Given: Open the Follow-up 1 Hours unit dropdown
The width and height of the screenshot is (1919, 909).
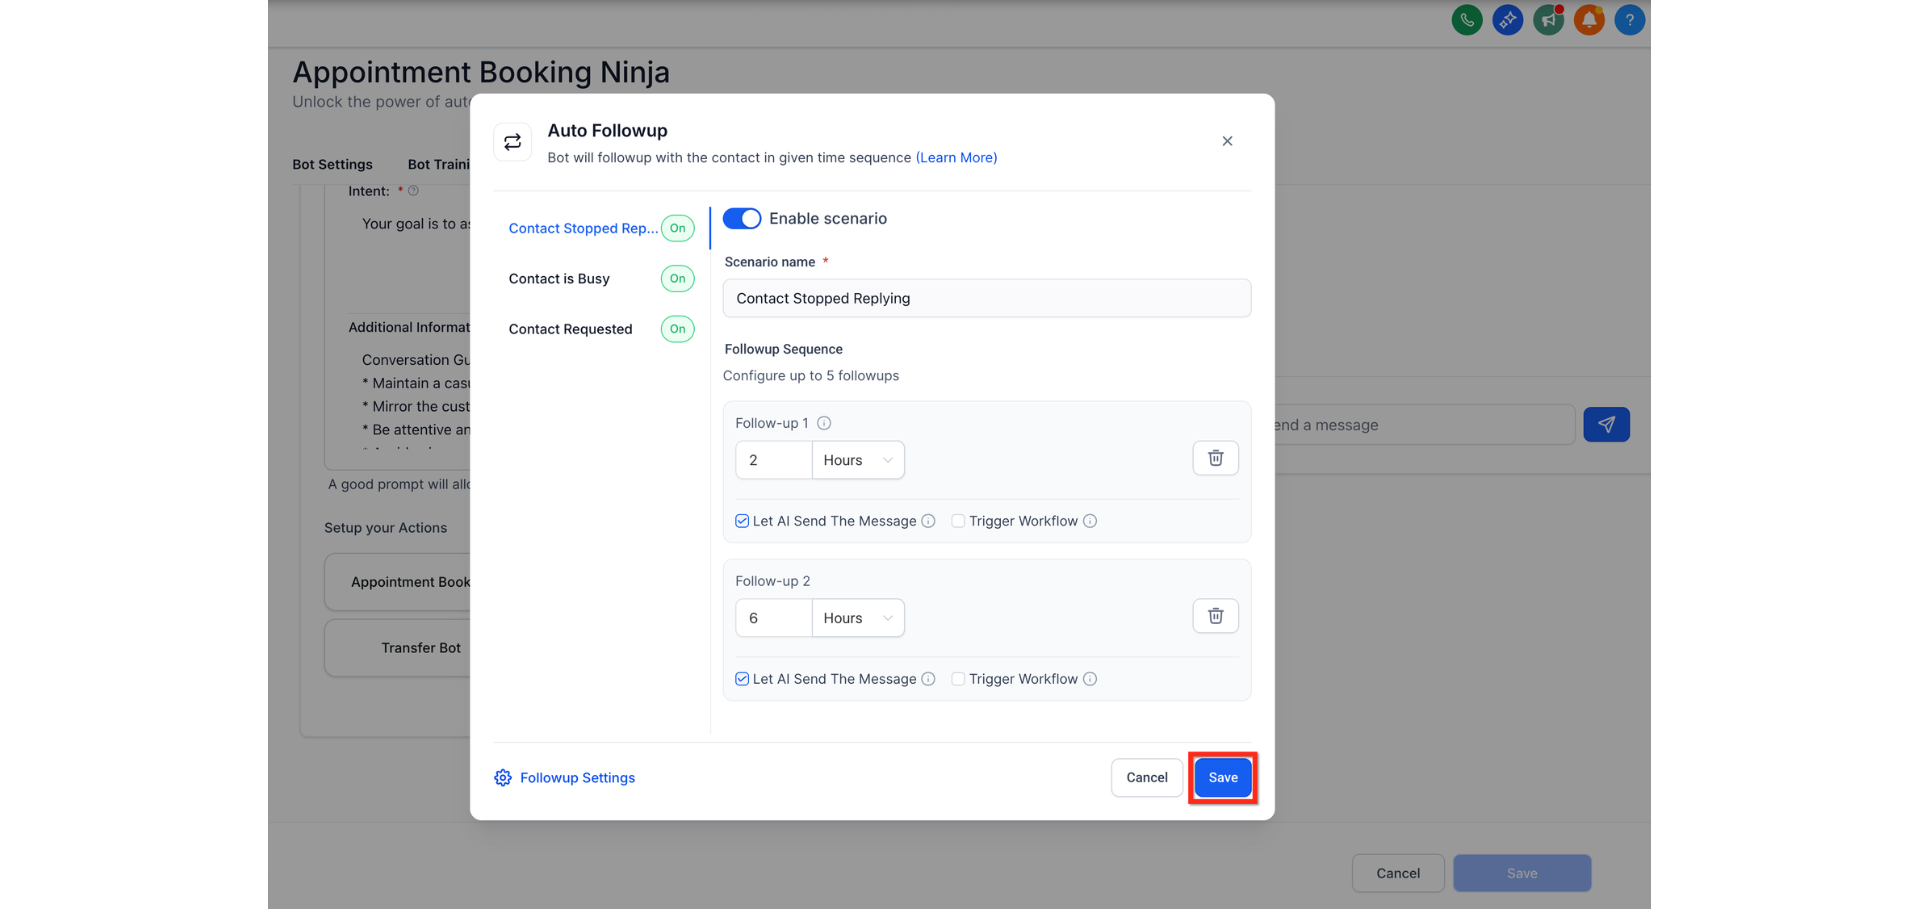Looking at the screenshot, I should tap(857, 460).
